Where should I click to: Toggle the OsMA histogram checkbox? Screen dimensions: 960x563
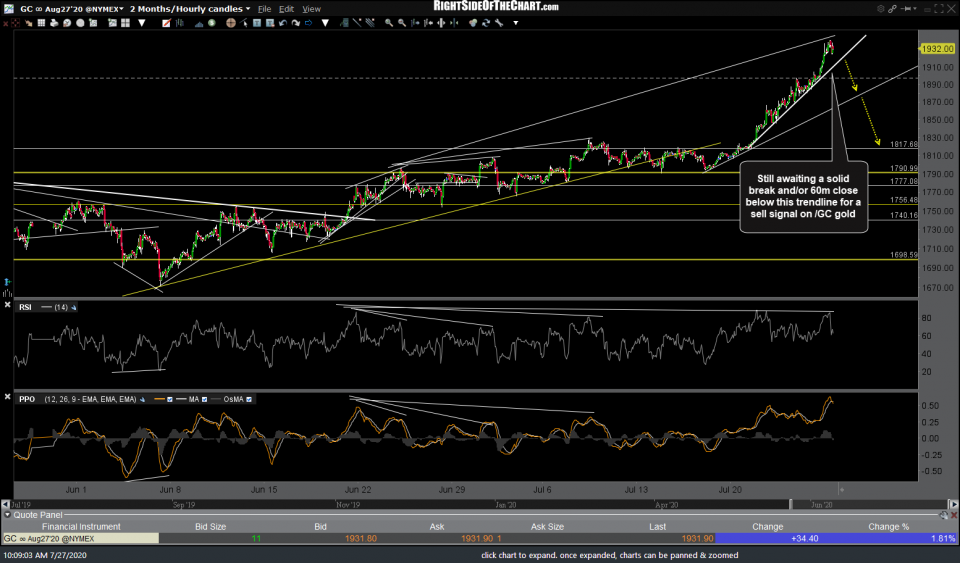250,399
